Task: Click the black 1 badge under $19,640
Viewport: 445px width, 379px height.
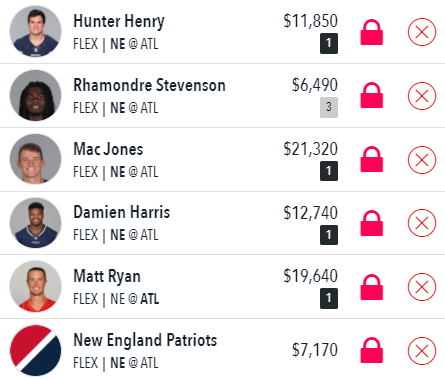Action: click(x=329, y=298)
